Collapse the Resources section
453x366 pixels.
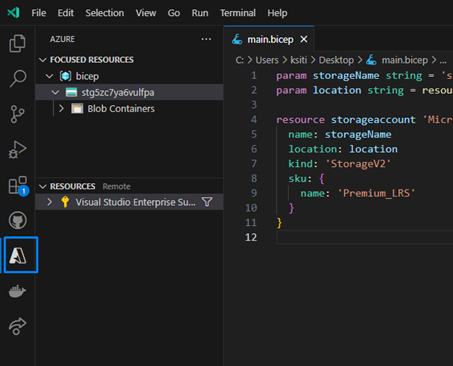pos(43,186)
